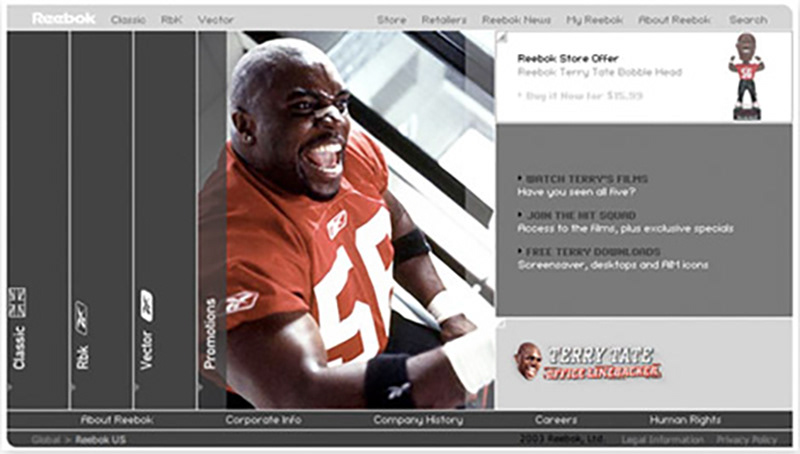This screenshot has height=454, width=800.
Task: Open the Watch Terry's Films link
Action: [586, 179]
